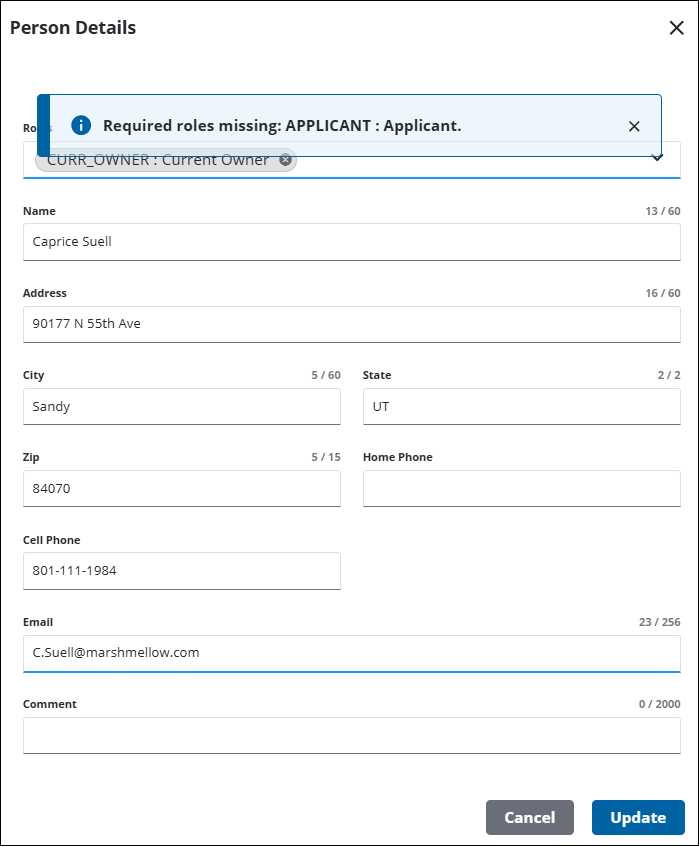Screen dimensions: 699x846
Task: Click the Comment character counter 0 / 2000
Action: pyautogui.click(x=660, y=704)
